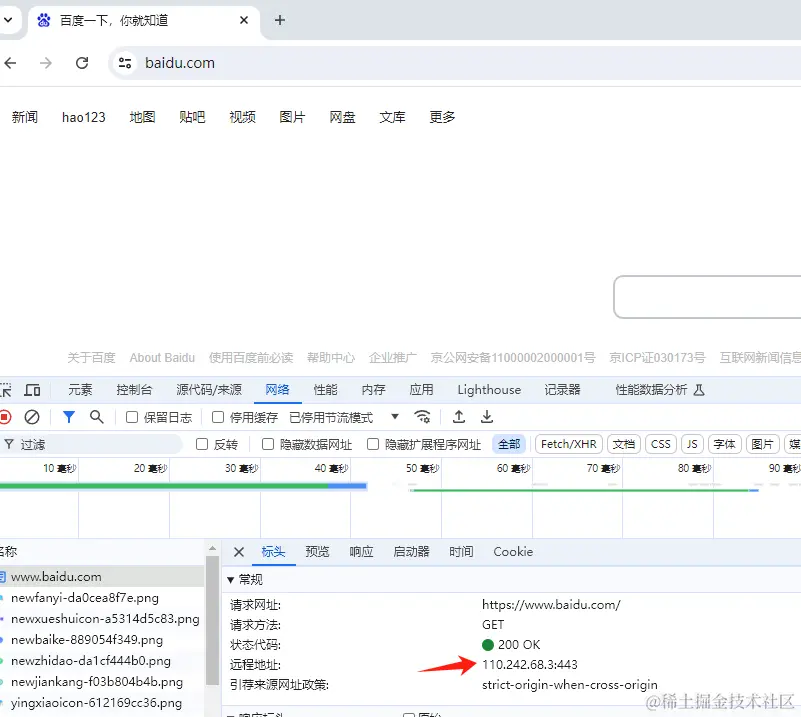Tick the 反转 checkbox
Viewport: 801px width, 717px height.
point(202,444)
